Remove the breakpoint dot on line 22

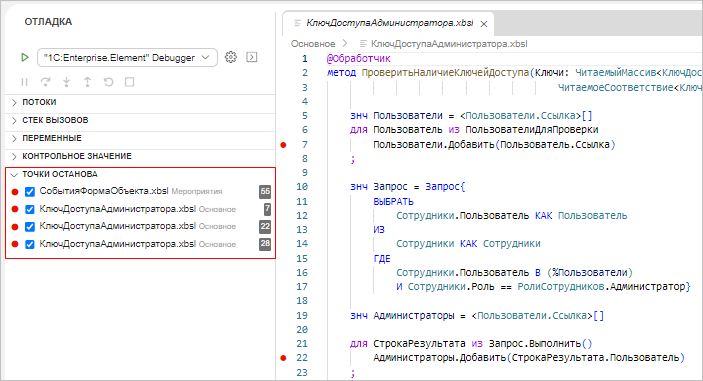click(x=283, y=358)
